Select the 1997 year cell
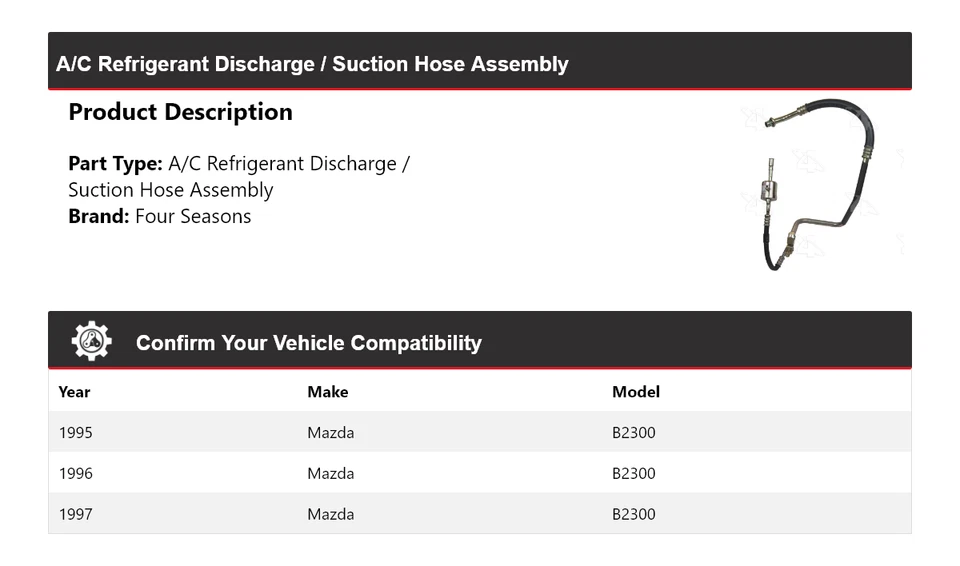Viewport: 960px width, 566px height. [75, 514]
